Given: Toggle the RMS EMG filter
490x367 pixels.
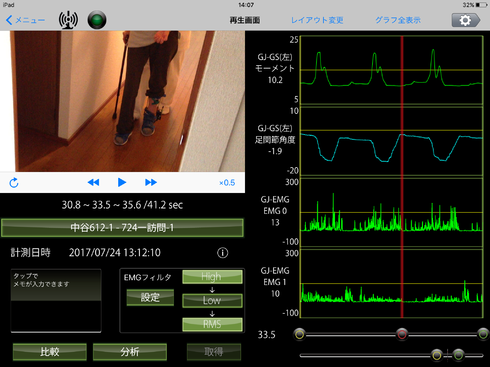Looking at the screenshot, I should [212, 324].
